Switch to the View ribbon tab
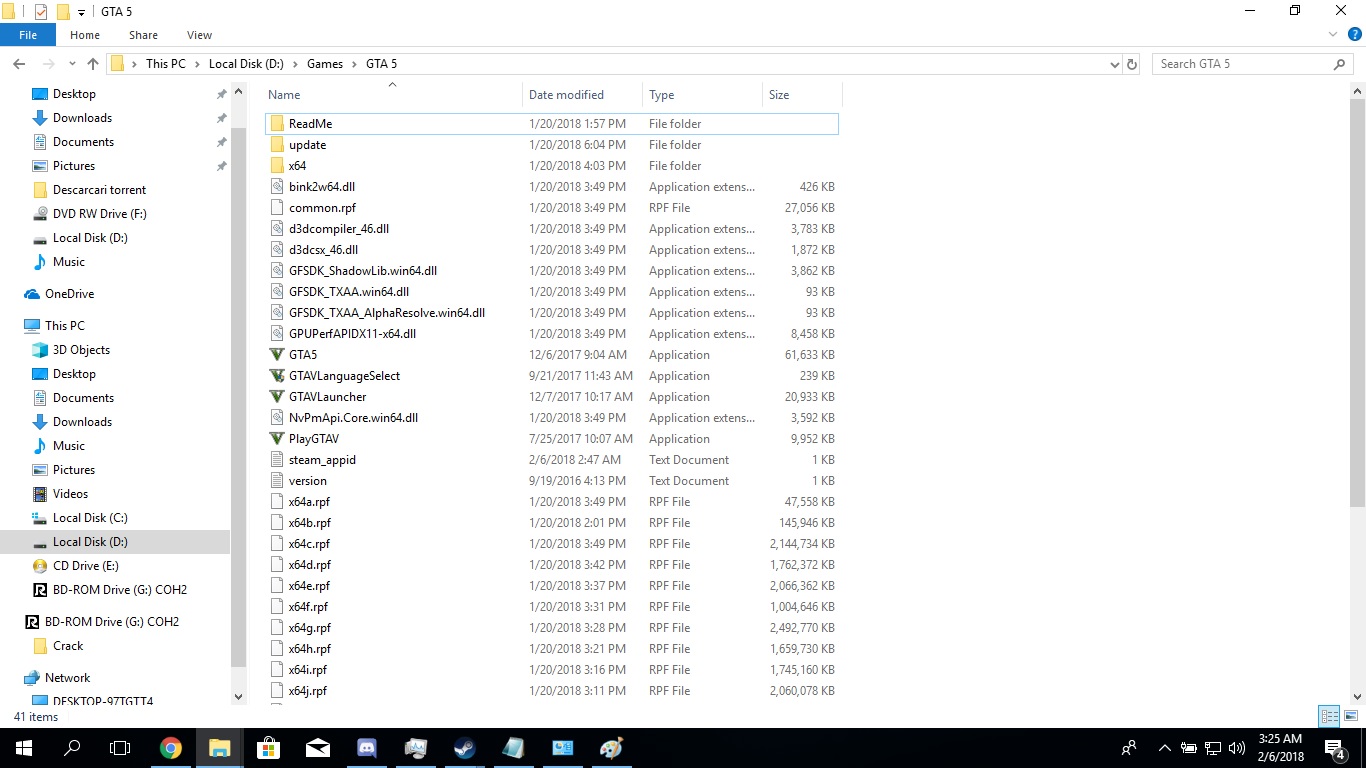 tap(199, 35)
